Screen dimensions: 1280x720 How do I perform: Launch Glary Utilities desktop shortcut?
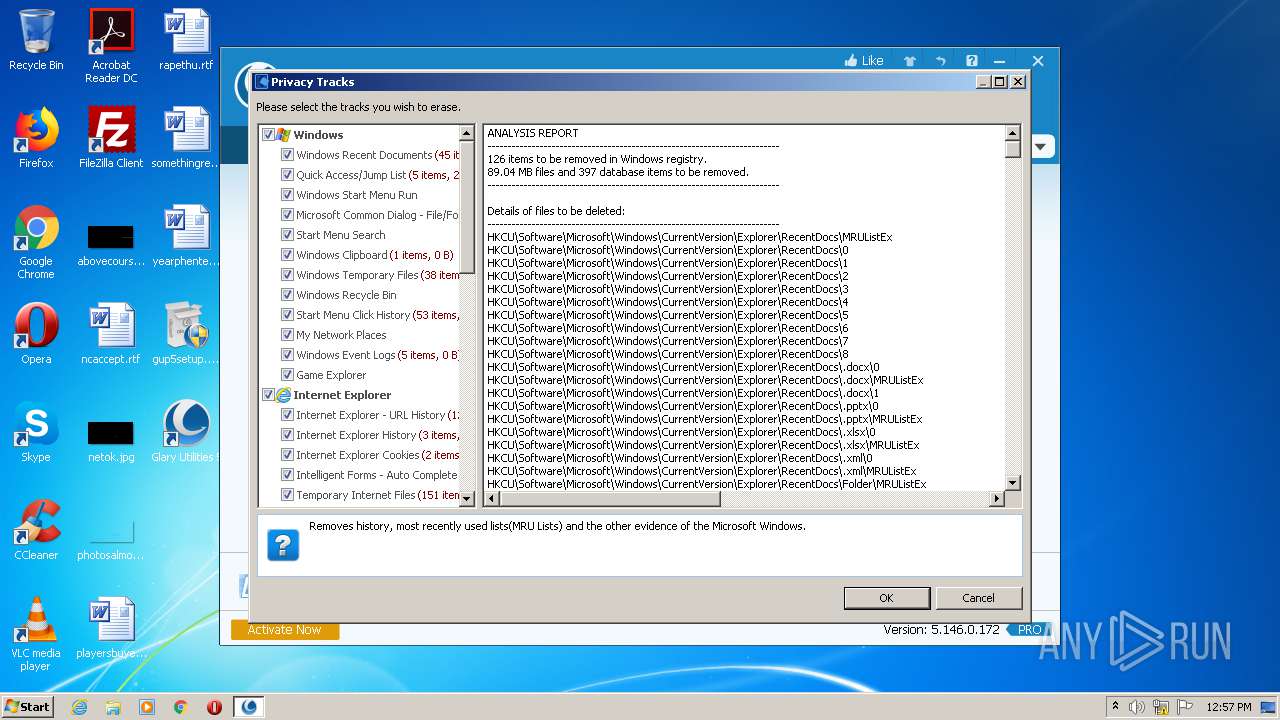[186, 432]
